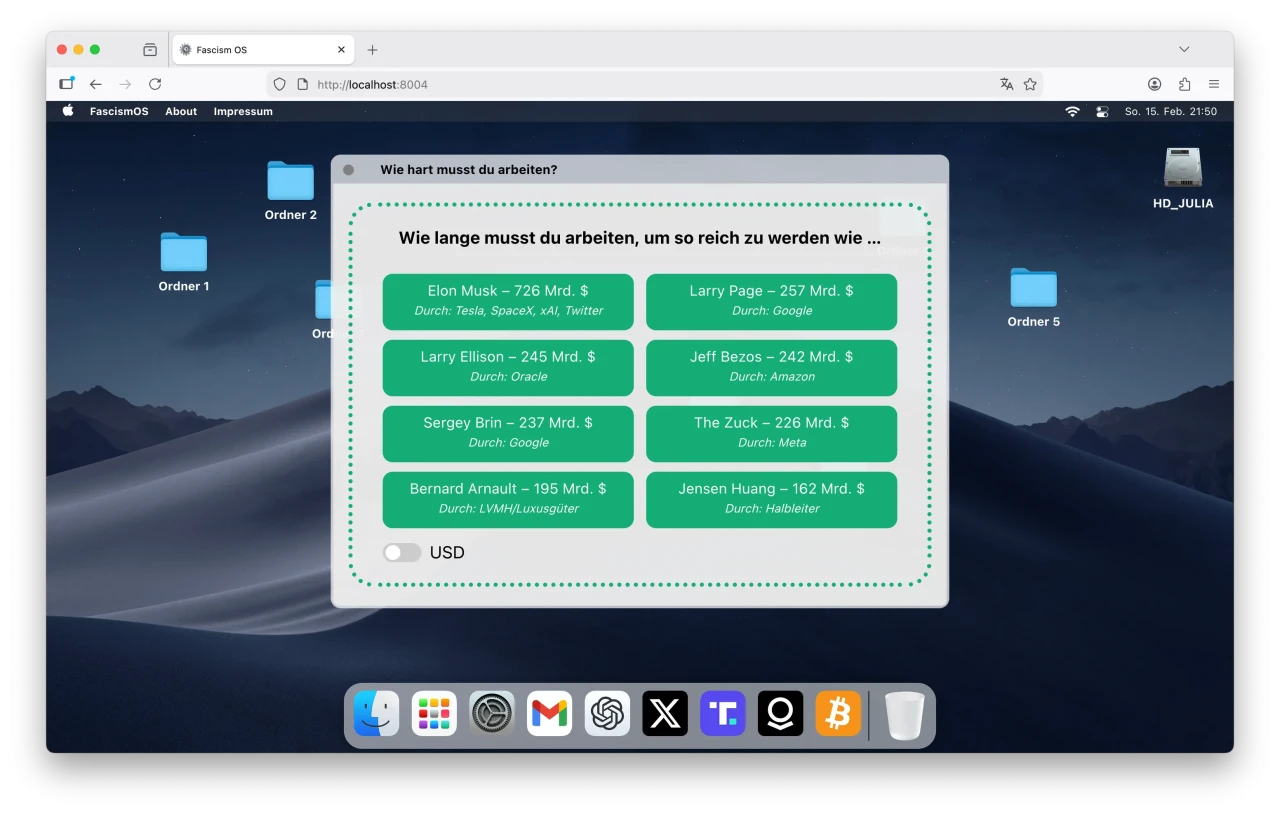Expand the browser tab list chevron
1280x814 pixels.
tap(1184, 49)
